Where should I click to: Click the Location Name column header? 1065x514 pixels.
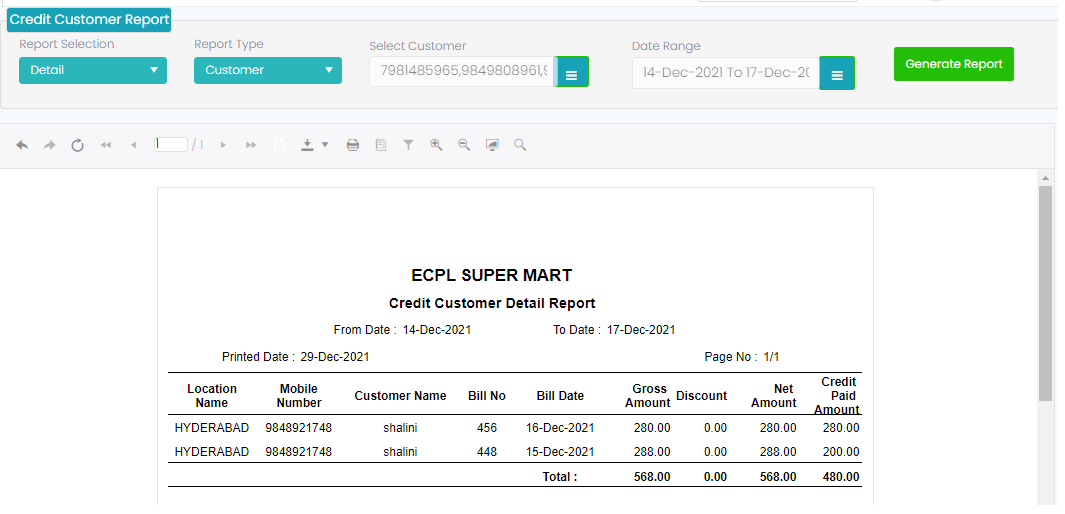[x=212, y=396]
